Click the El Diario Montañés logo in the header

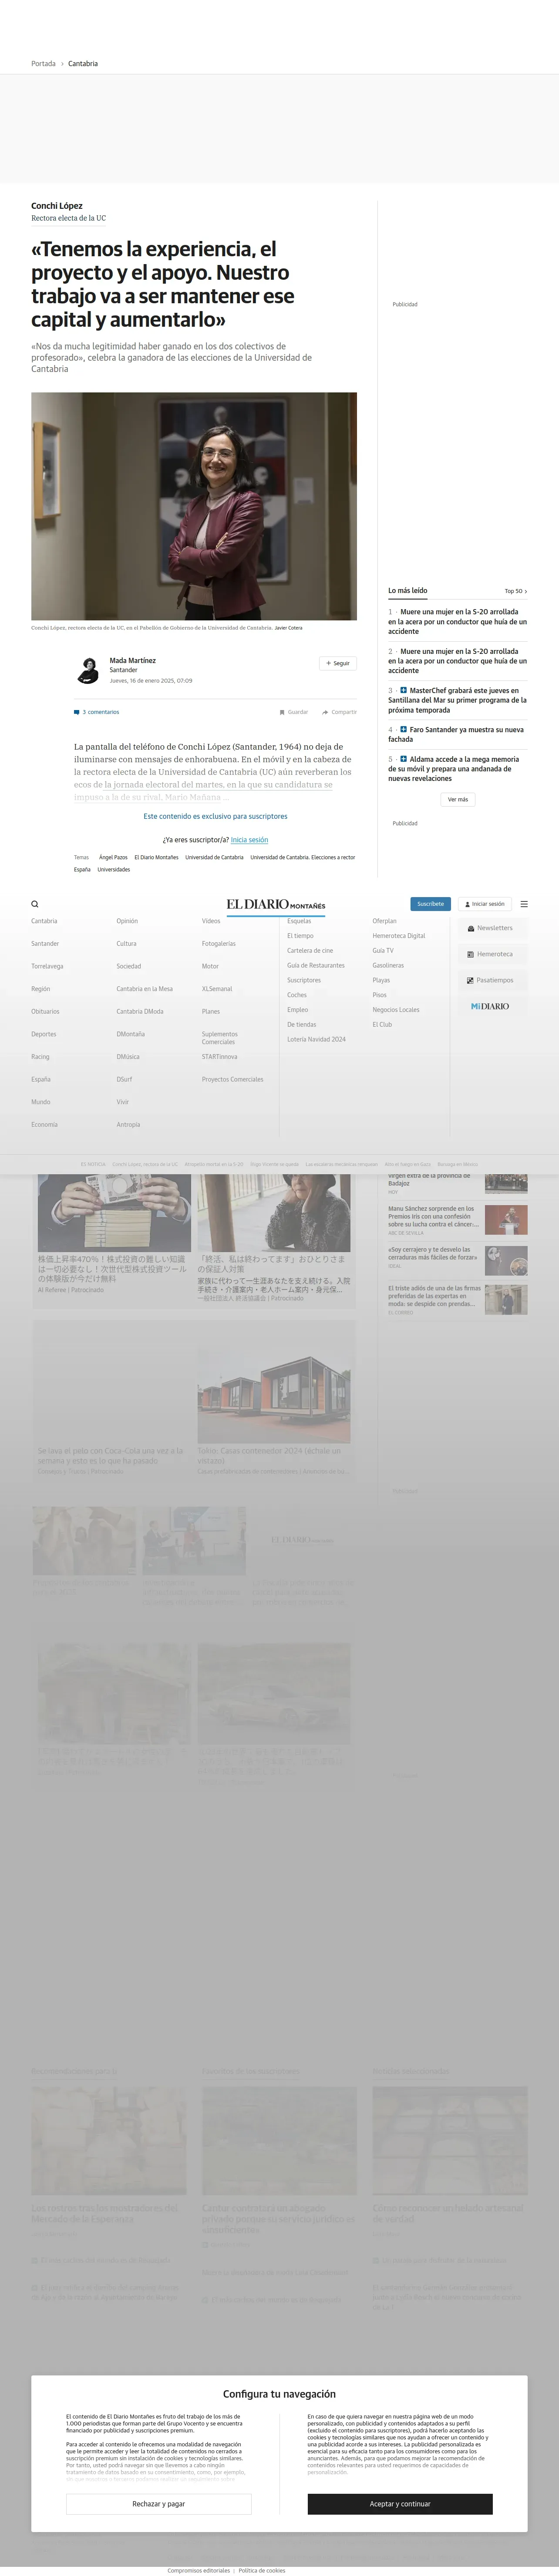pos(275,904)
